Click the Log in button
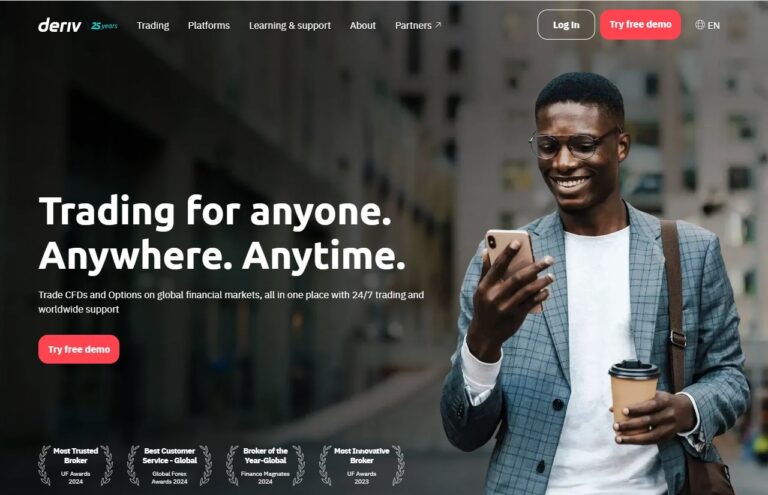 [x=566, y=24]
